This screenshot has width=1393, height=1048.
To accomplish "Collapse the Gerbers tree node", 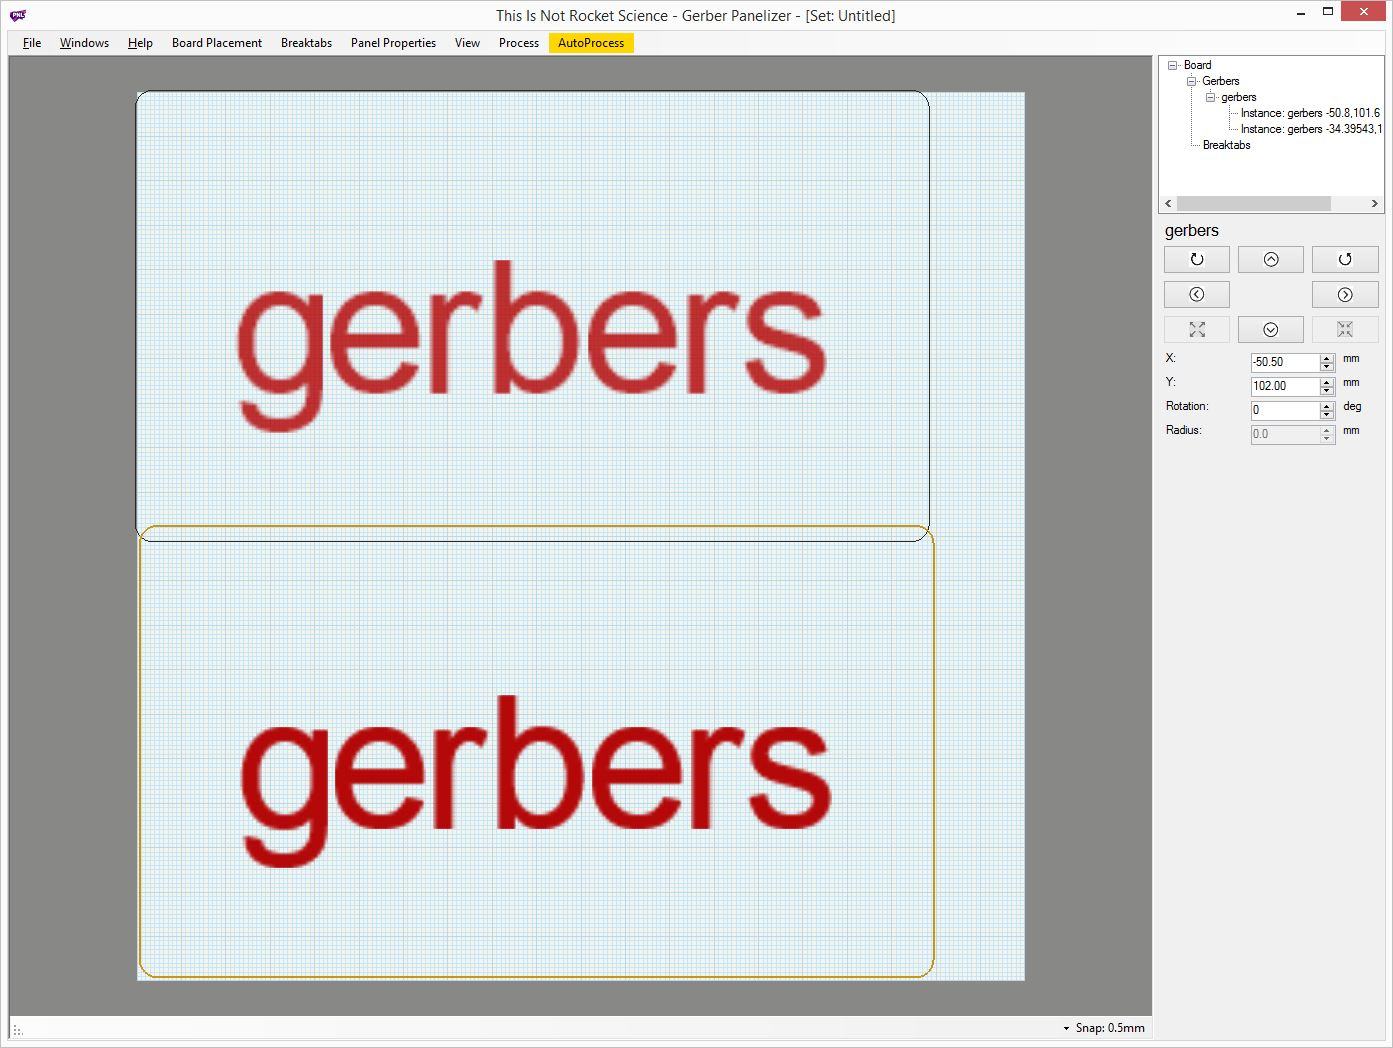I will [x=1192, y=81].
